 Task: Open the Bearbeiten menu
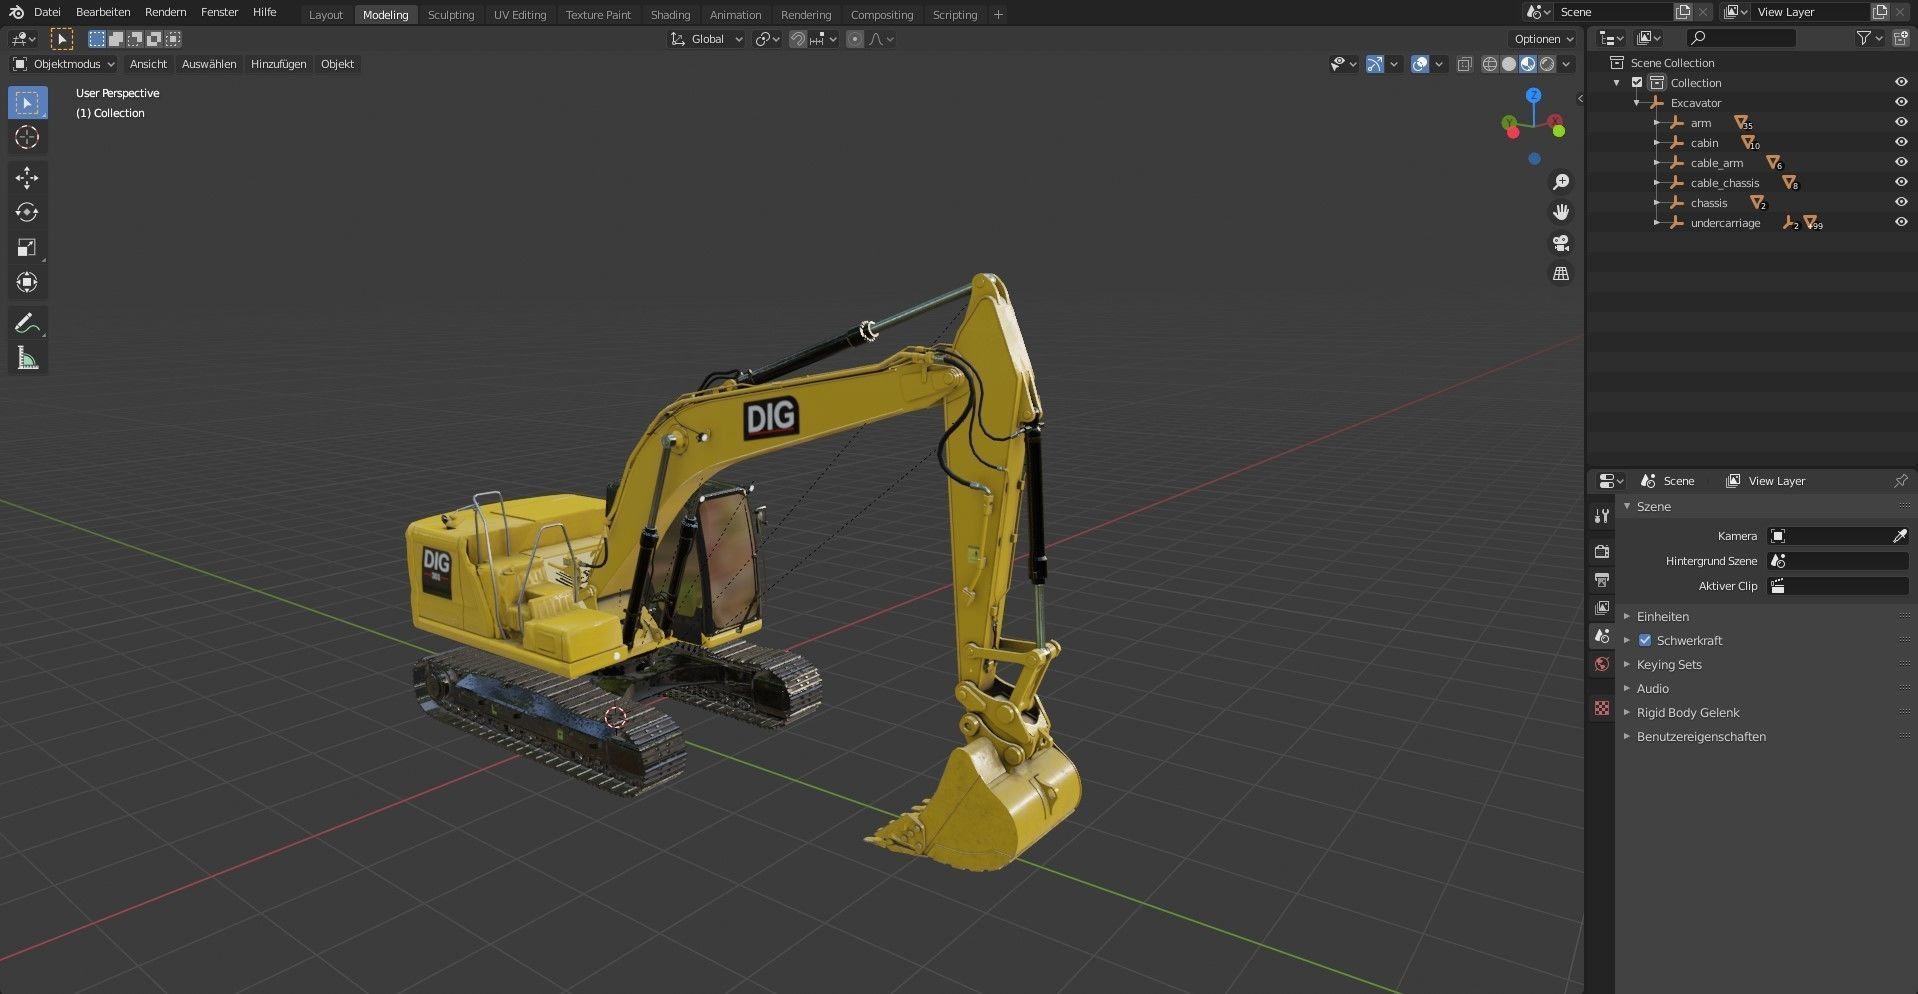103,12
